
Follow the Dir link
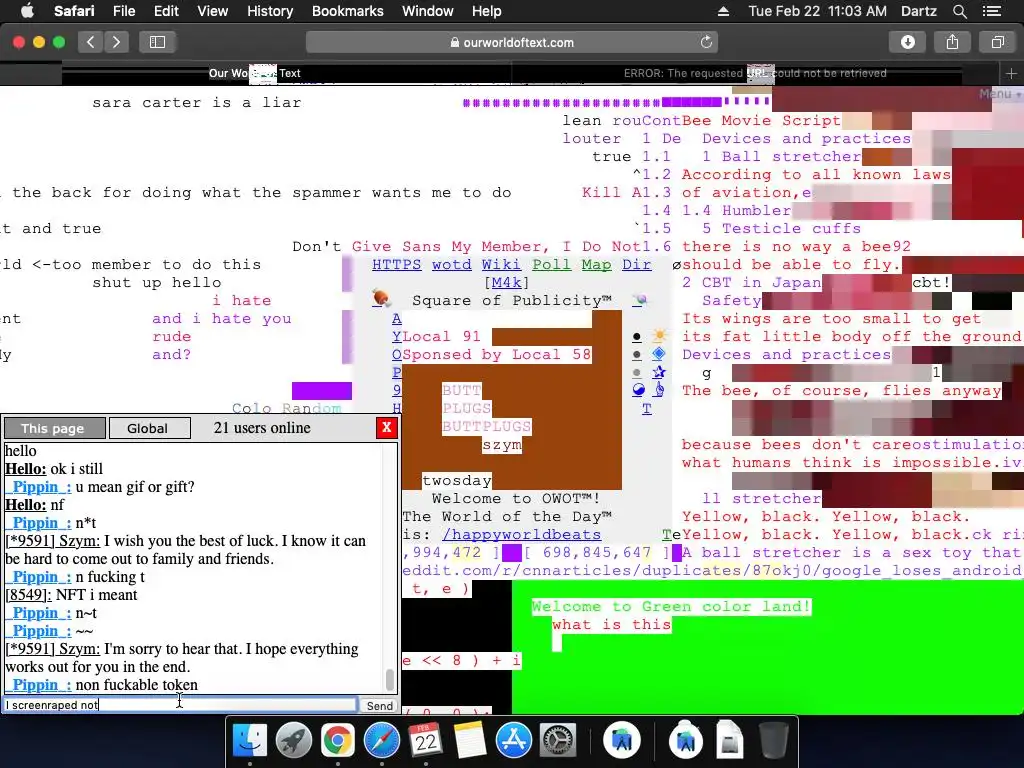coord(636,264)
